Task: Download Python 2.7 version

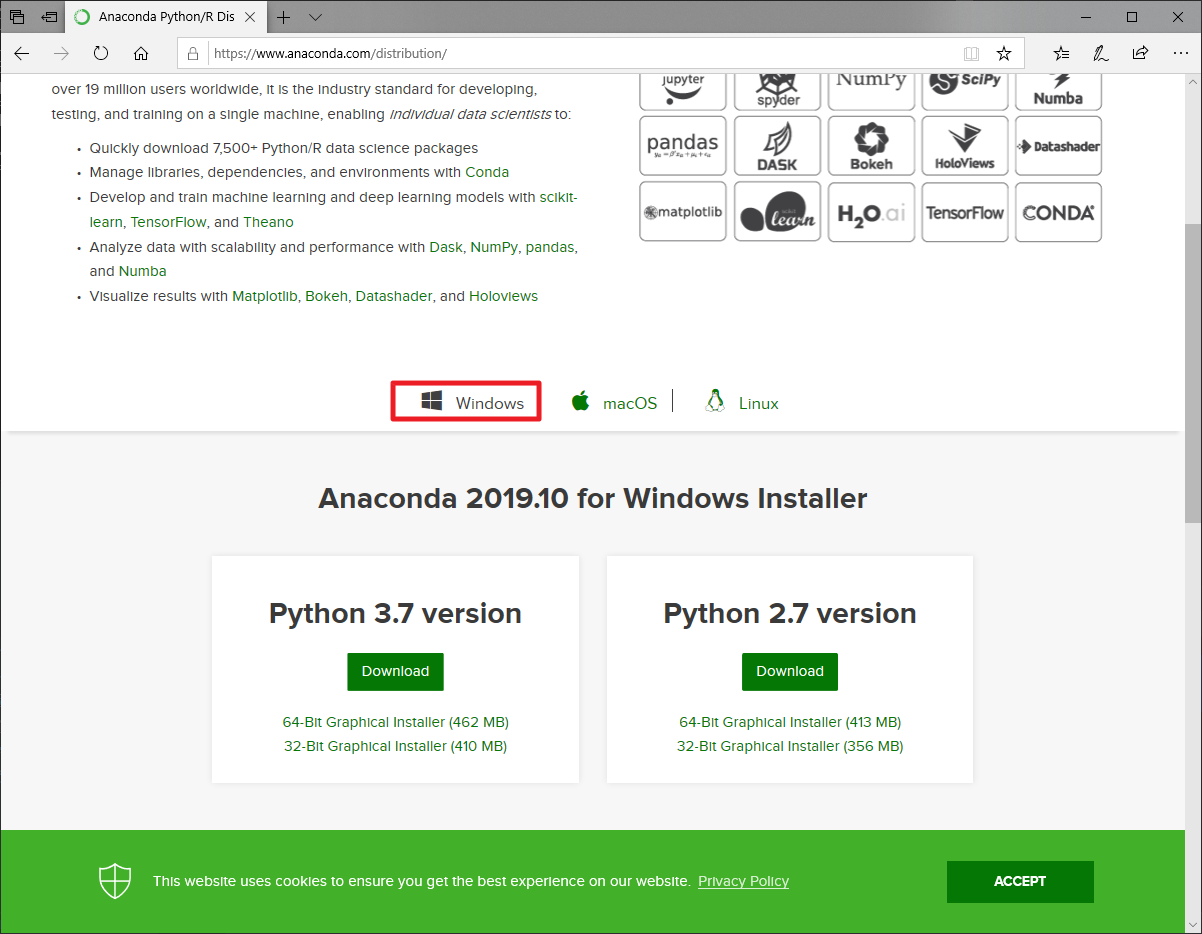Action: pos(790,671)
